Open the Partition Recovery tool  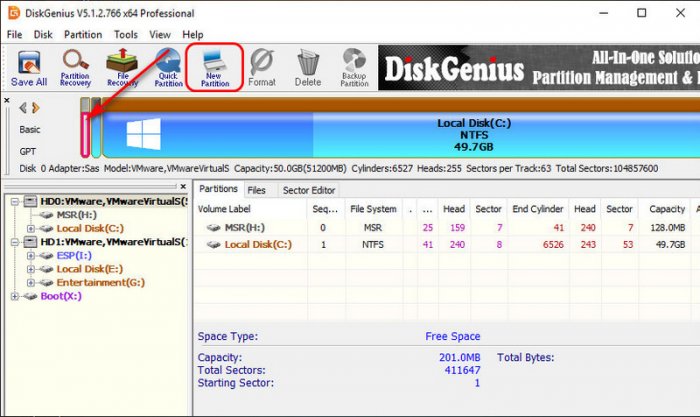(75, 68)
